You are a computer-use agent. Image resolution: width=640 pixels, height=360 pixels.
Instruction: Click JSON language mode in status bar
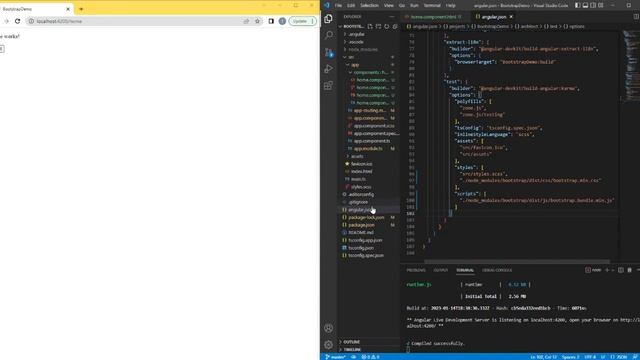619,357
